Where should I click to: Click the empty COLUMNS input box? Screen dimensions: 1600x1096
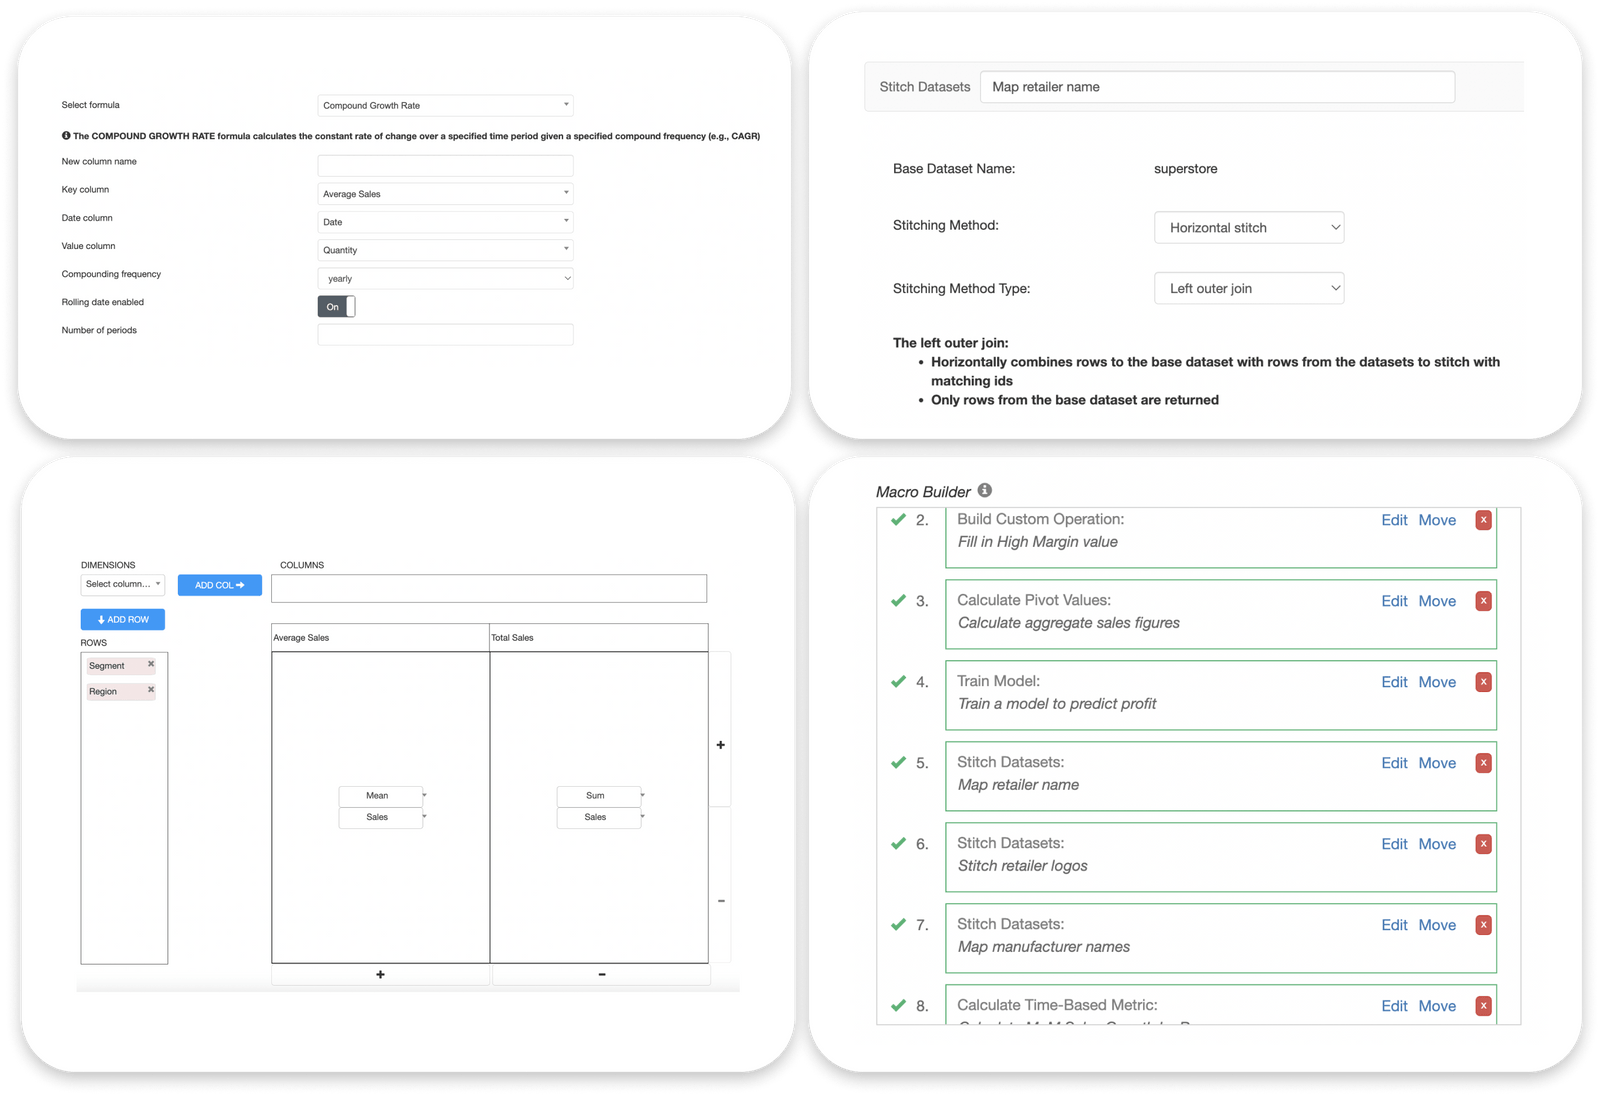(x=489, y=588)
